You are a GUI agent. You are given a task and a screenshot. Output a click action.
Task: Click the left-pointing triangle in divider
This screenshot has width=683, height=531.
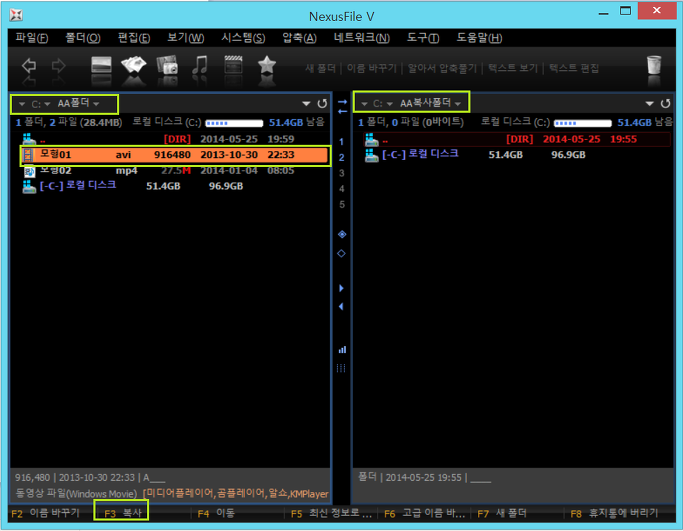click(x=341, y=307)
